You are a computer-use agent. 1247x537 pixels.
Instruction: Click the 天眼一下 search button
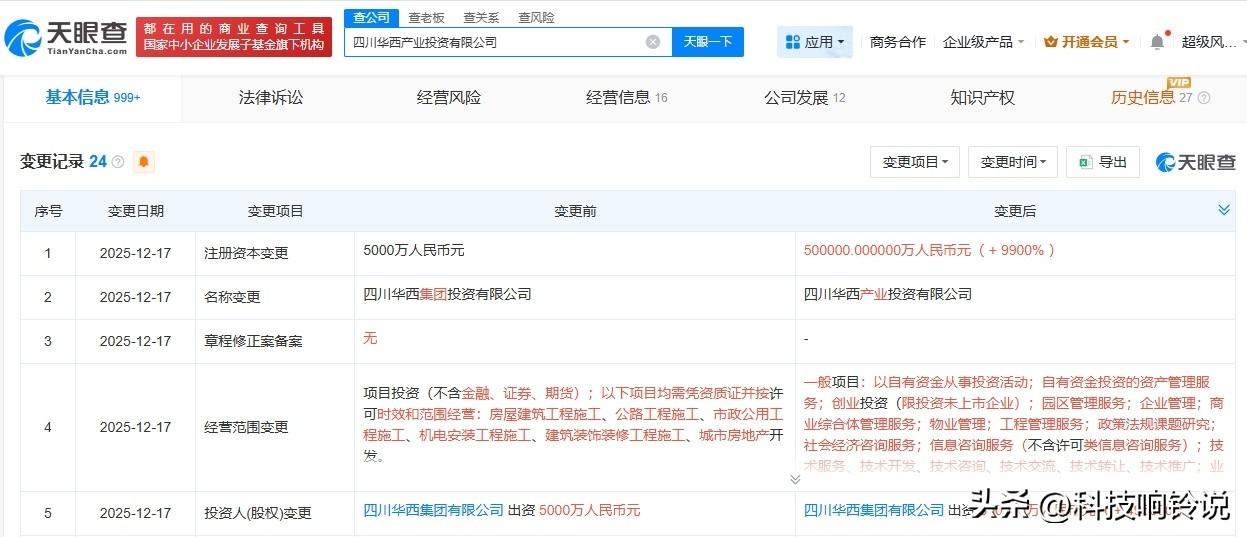click(x=708, y=42)
